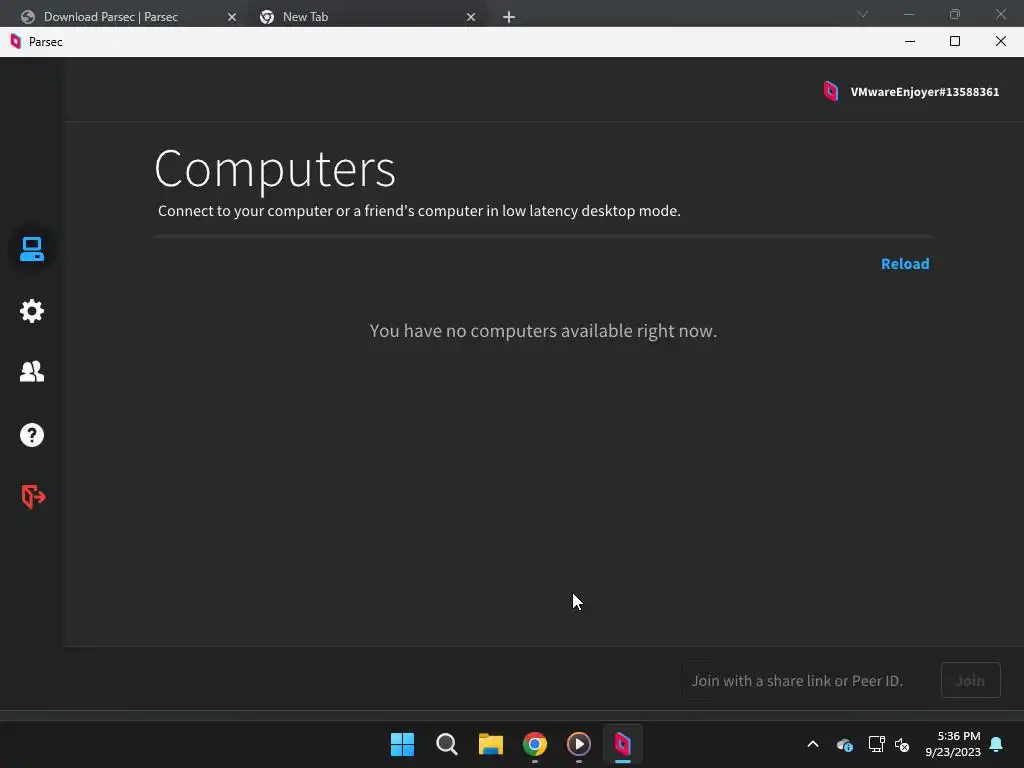Maximize the Parsec window
The height and width of the screenshot is (768, 1024).
coord(955,41)
